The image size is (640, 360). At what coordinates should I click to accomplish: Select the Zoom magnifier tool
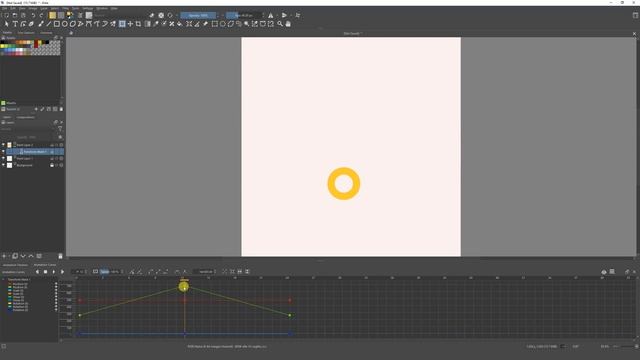tap(280, 24)
